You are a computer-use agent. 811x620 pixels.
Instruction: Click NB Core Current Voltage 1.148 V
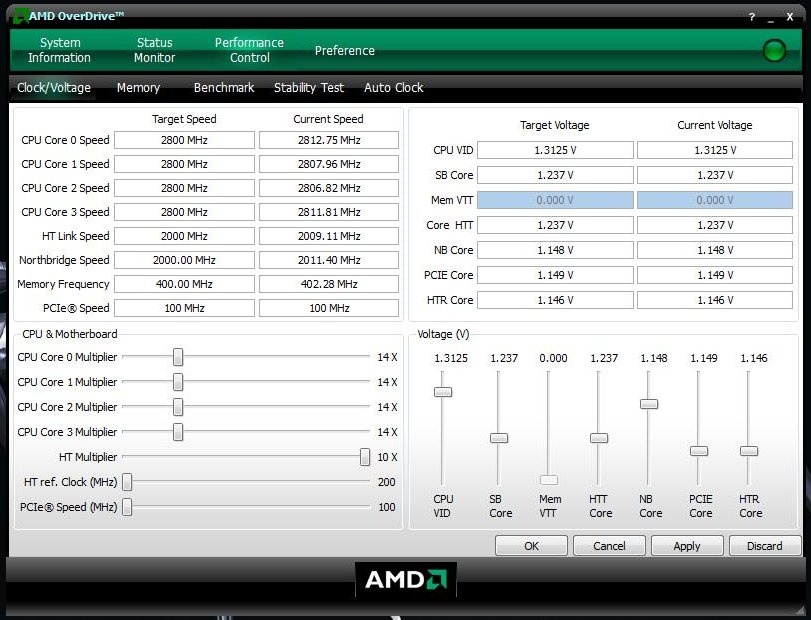click(x=715, y=250)
